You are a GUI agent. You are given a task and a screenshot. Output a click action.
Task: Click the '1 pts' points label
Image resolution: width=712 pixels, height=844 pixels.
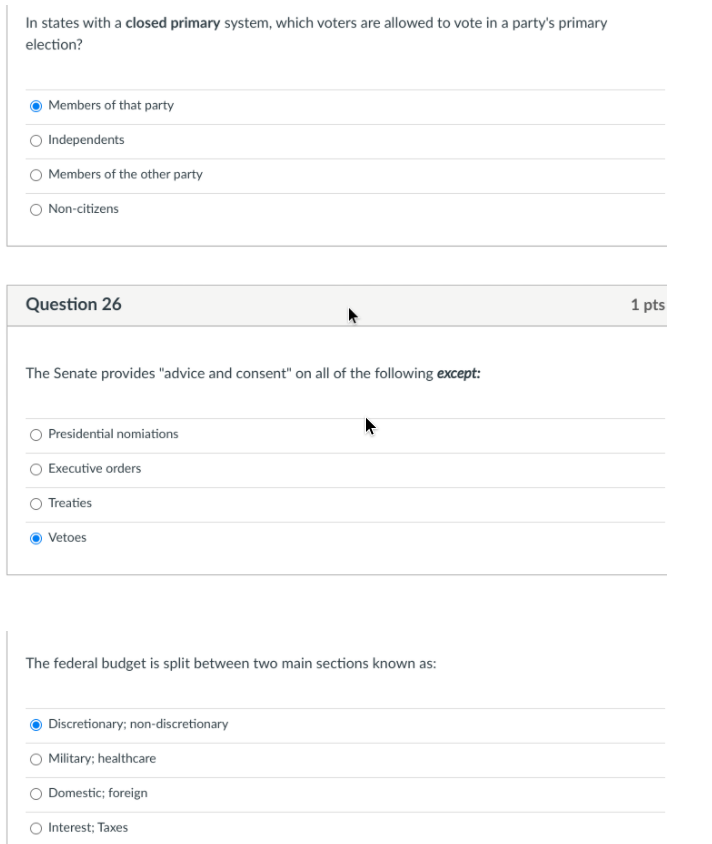[647, 305]
